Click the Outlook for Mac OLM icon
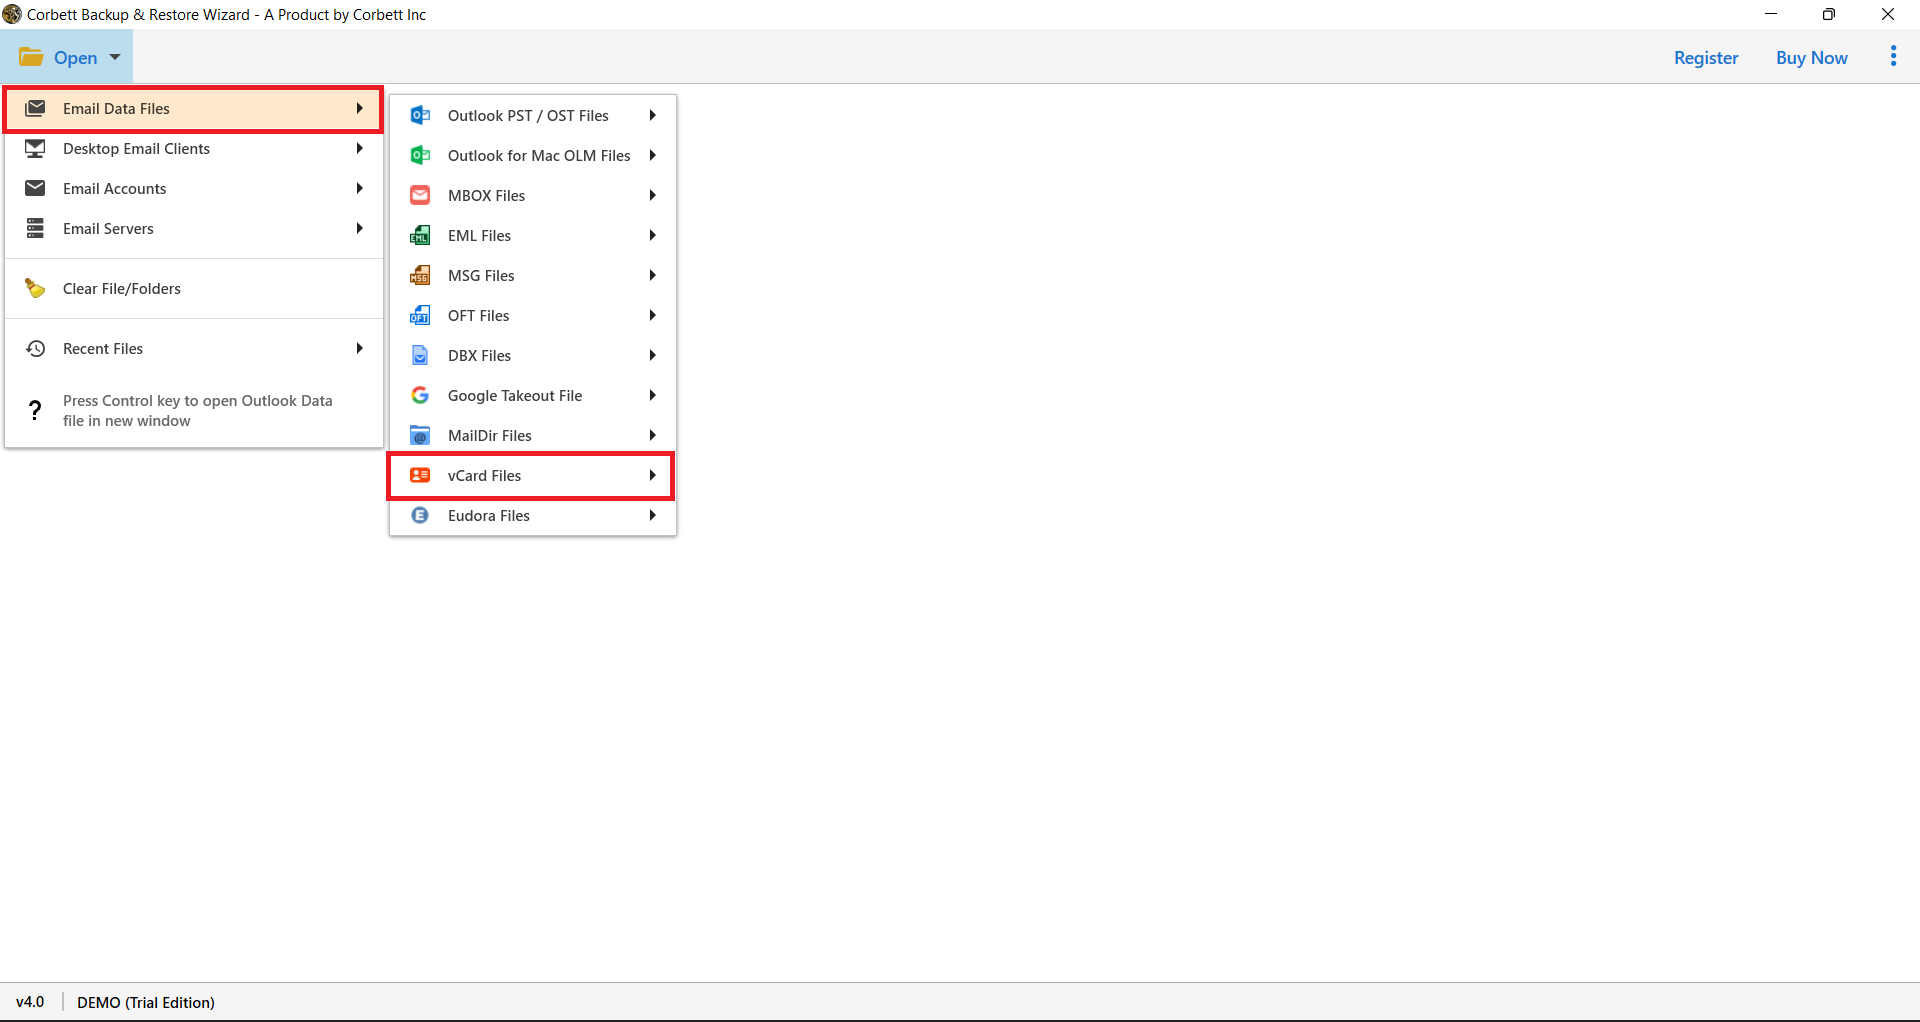 [420, 155]
